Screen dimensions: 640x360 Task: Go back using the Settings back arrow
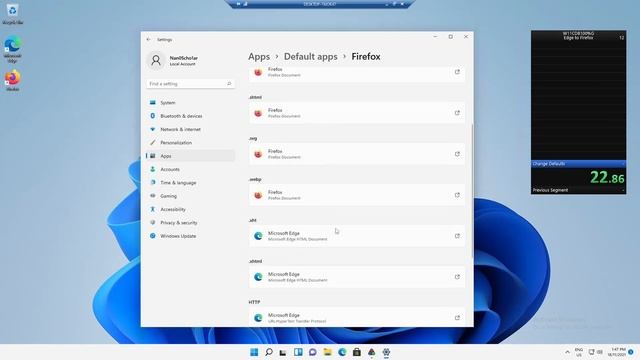(149, 40)
